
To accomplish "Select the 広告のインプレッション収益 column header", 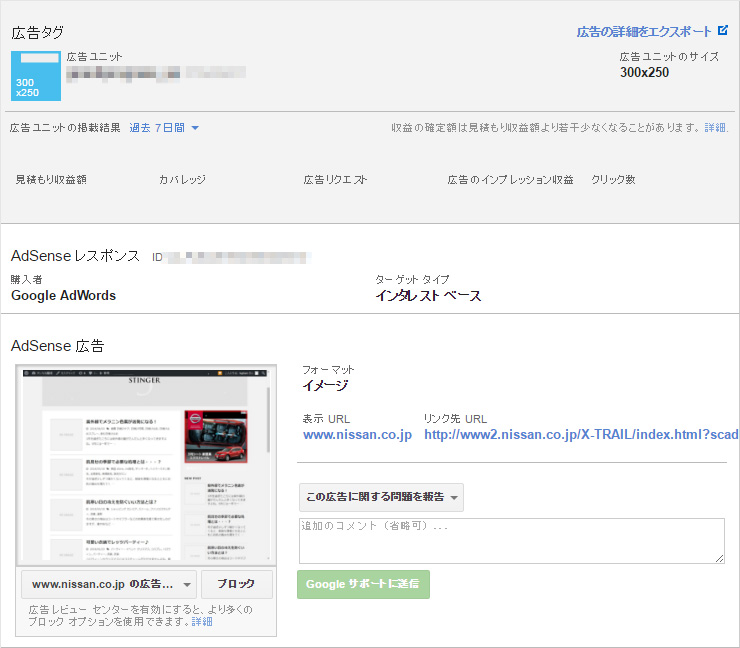I will tap(510, 180).
